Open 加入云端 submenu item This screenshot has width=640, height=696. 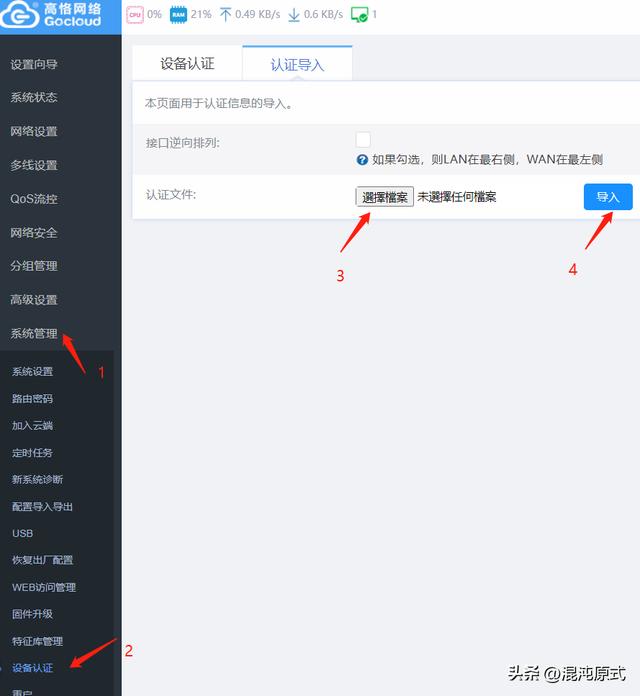click(32, 426)
